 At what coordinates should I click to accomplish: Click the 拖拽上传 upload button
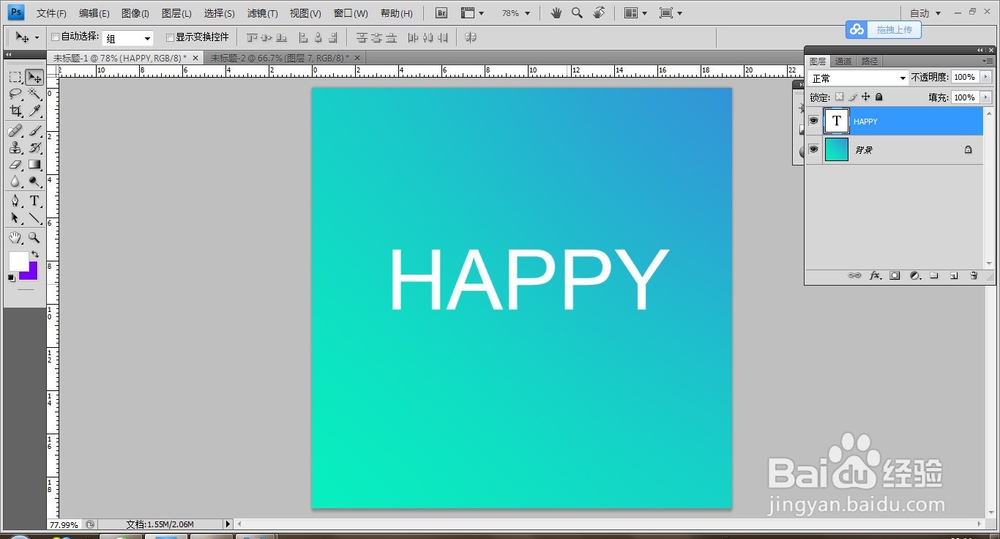pyautogui.click(x=883, y=29)
